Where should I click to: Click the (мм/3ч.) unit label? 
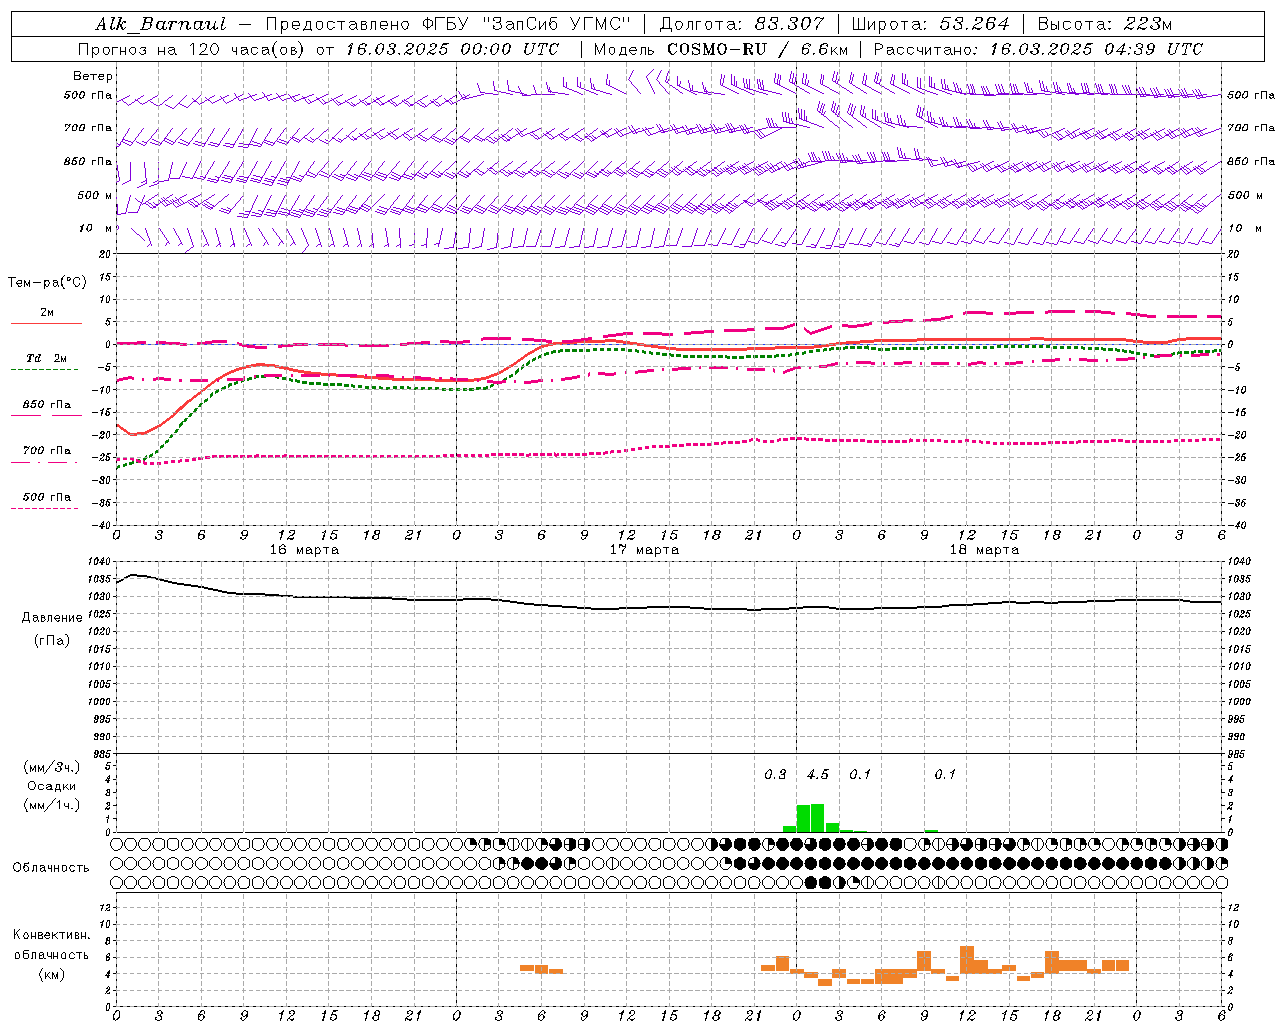coord(52,767)
